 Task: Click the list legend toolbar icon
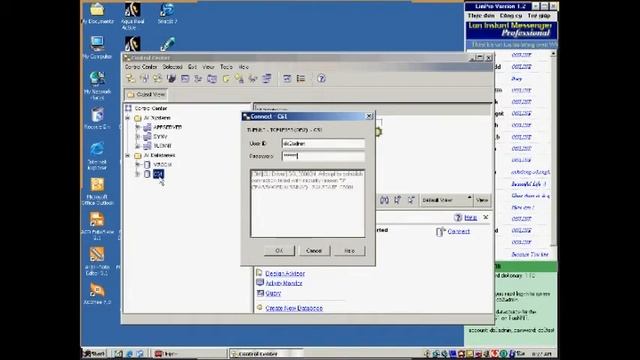(x=301, y=78)
